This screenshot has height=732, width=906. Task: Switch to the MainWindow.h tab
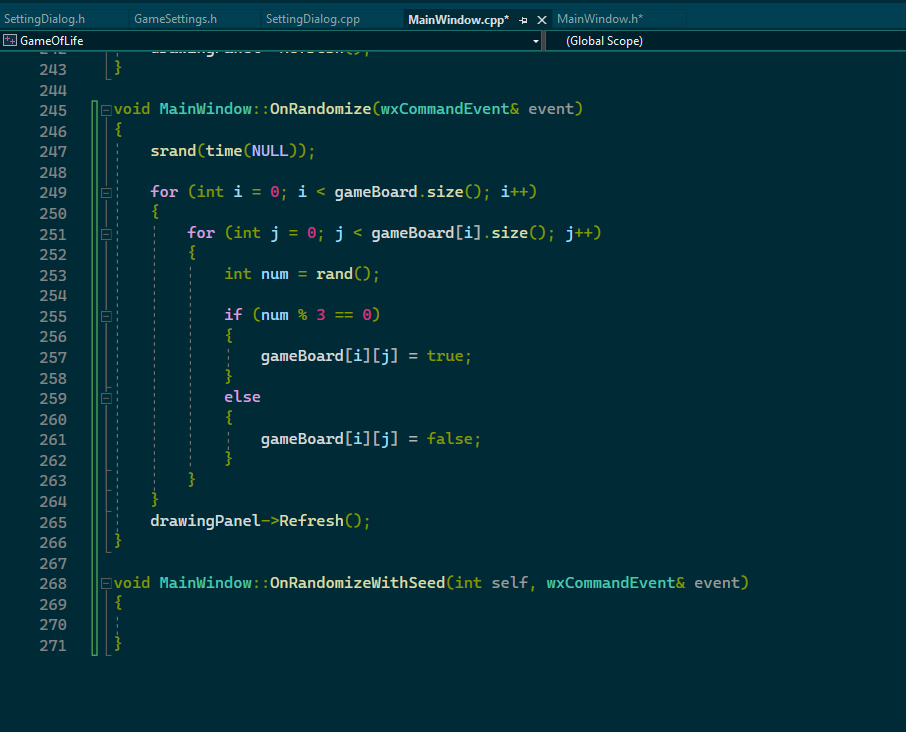(x=602, y=18)
